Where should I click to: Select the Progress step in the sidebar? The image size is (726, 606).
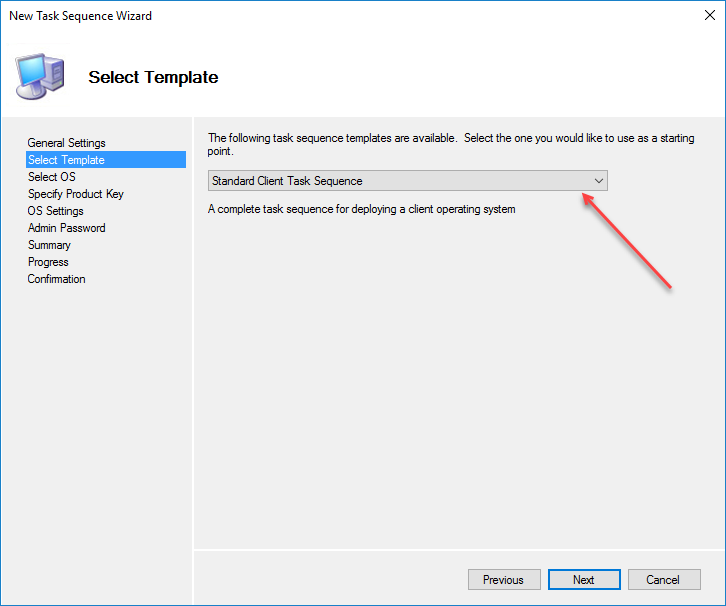[x=48, y=262]
